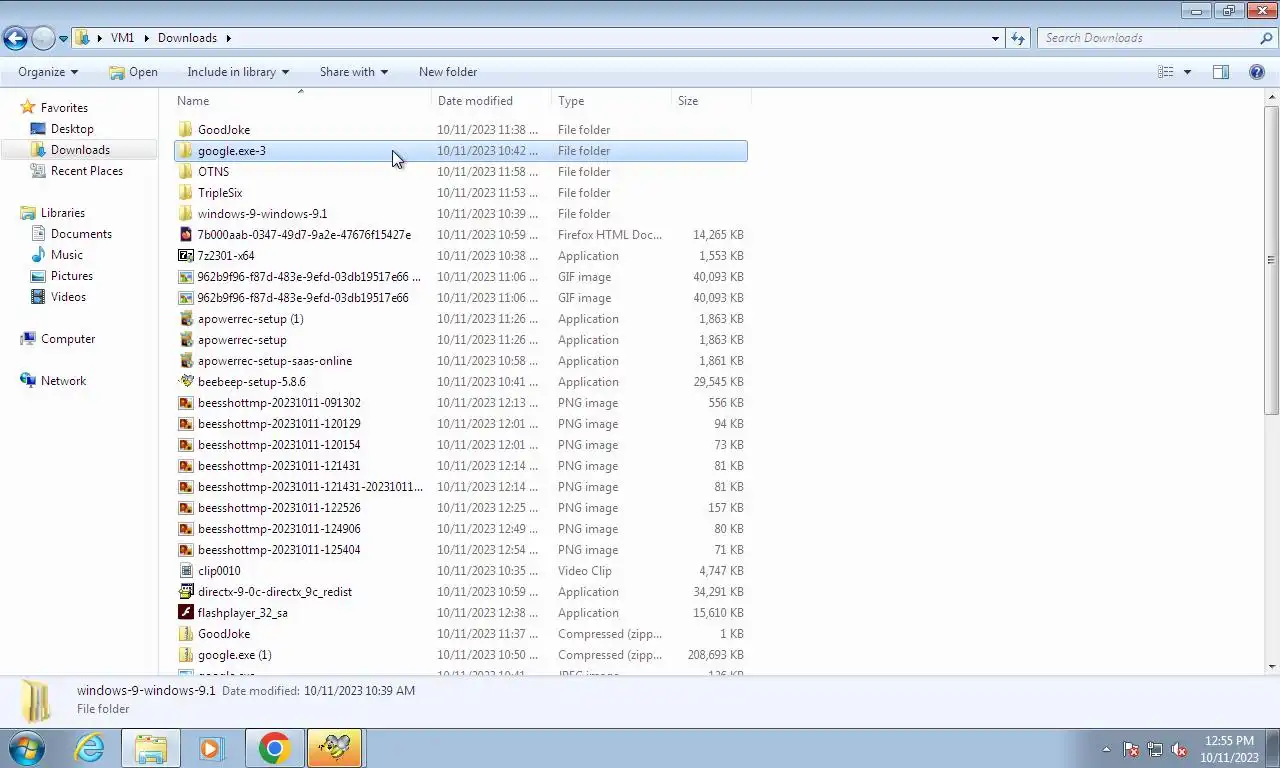Select the apowerrec-setup (1) application icon

[x=185, y=319]
